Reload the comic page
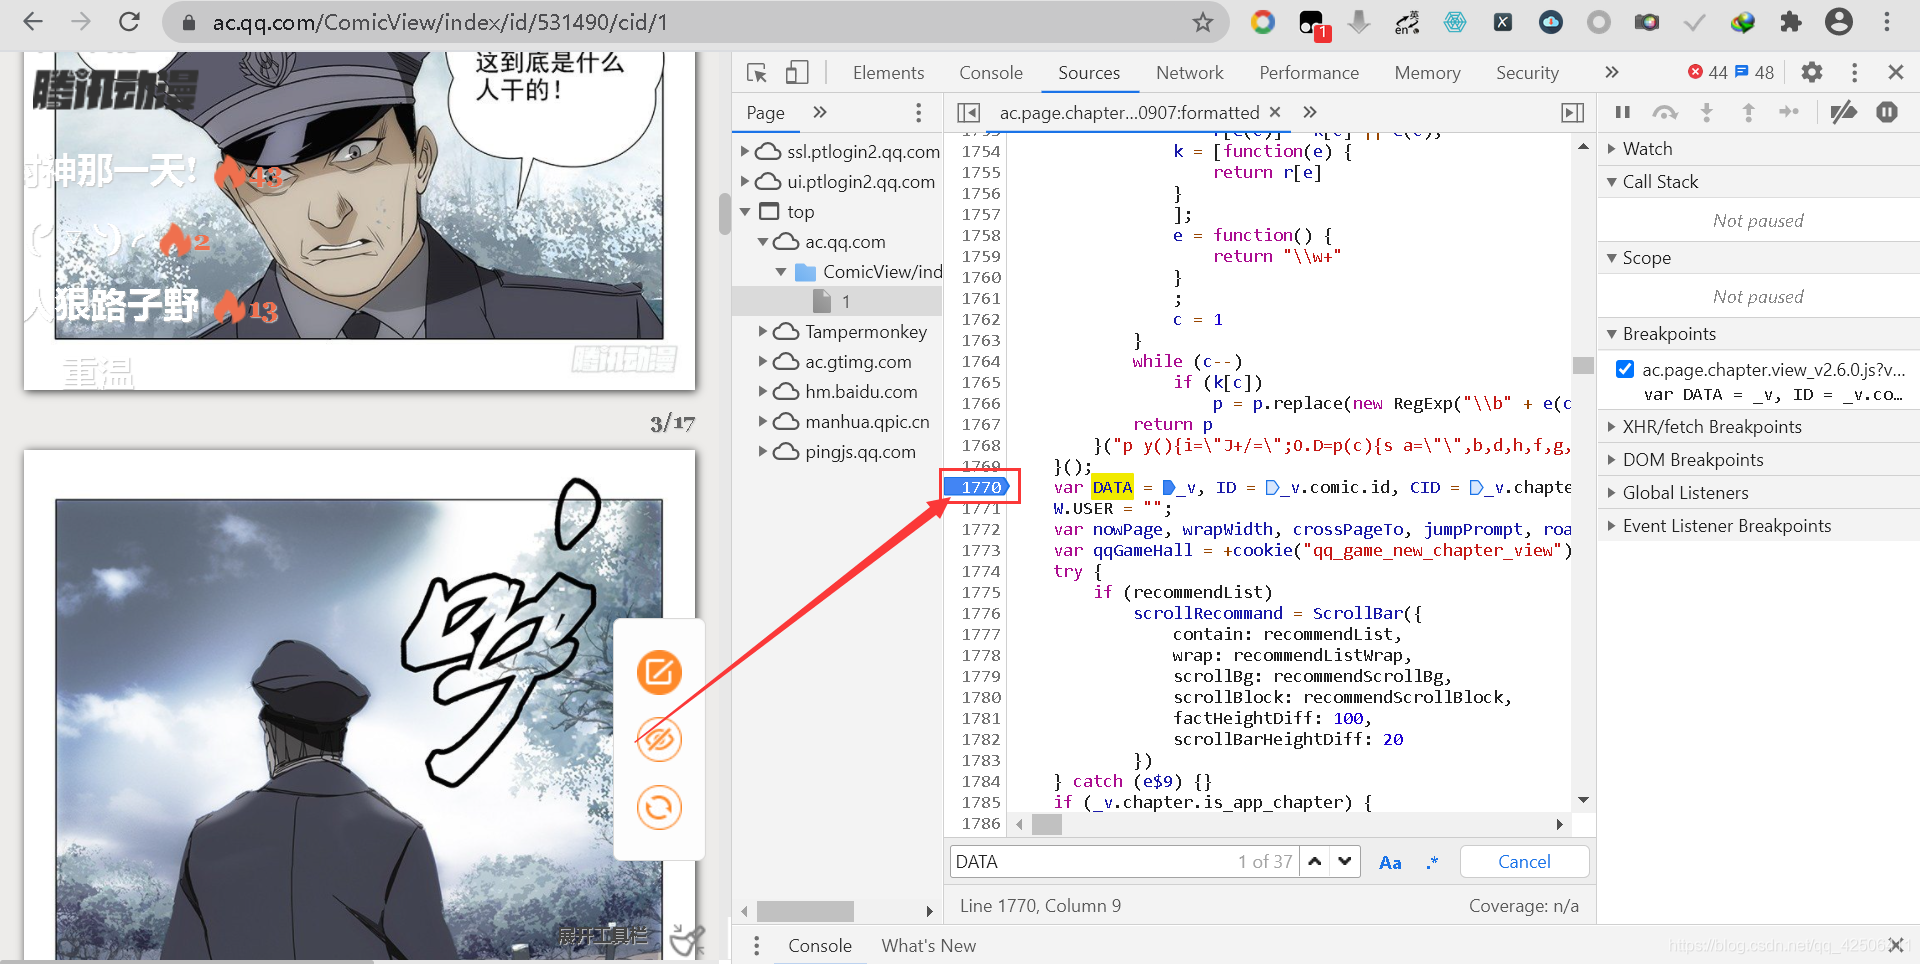 pos(129,22)
